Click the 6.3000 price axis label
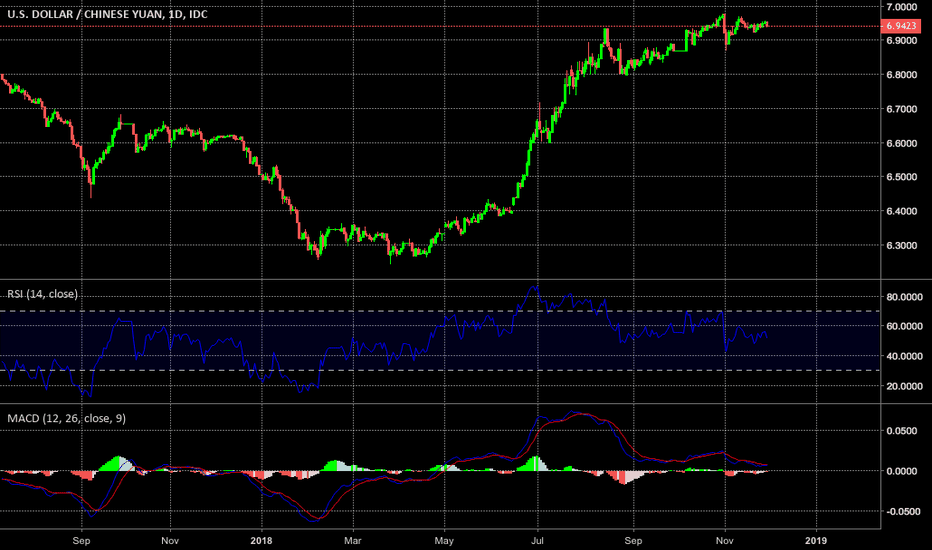The image size is (932, 550). [902, 246]
